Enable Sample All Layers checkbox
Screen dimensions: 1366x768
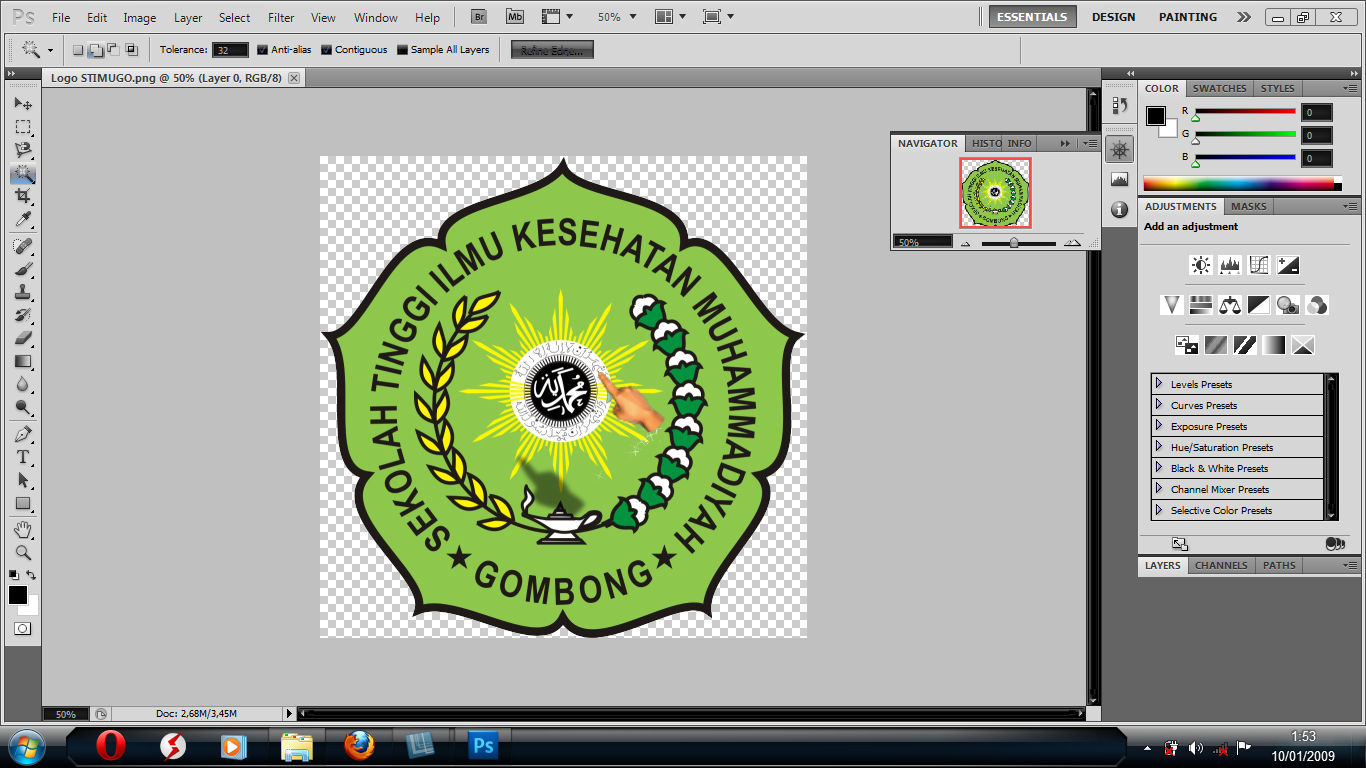402,50
